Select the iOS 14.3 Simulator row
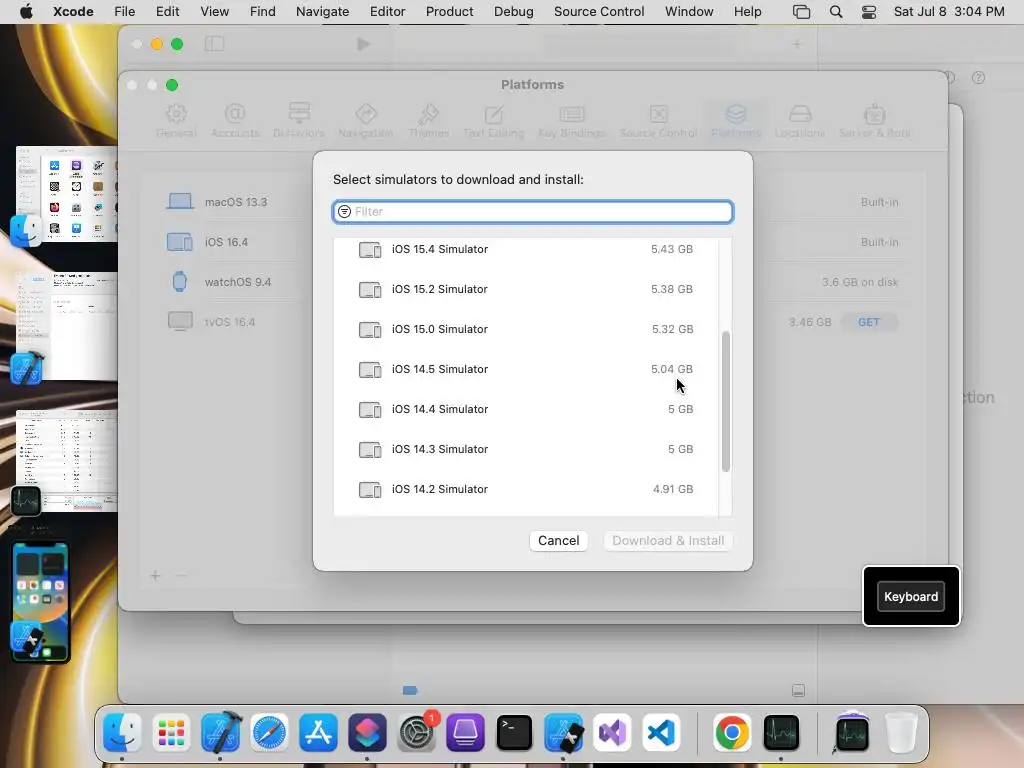Image resolution: width=1024 pixels, height=768 pixels. (526, 449)
